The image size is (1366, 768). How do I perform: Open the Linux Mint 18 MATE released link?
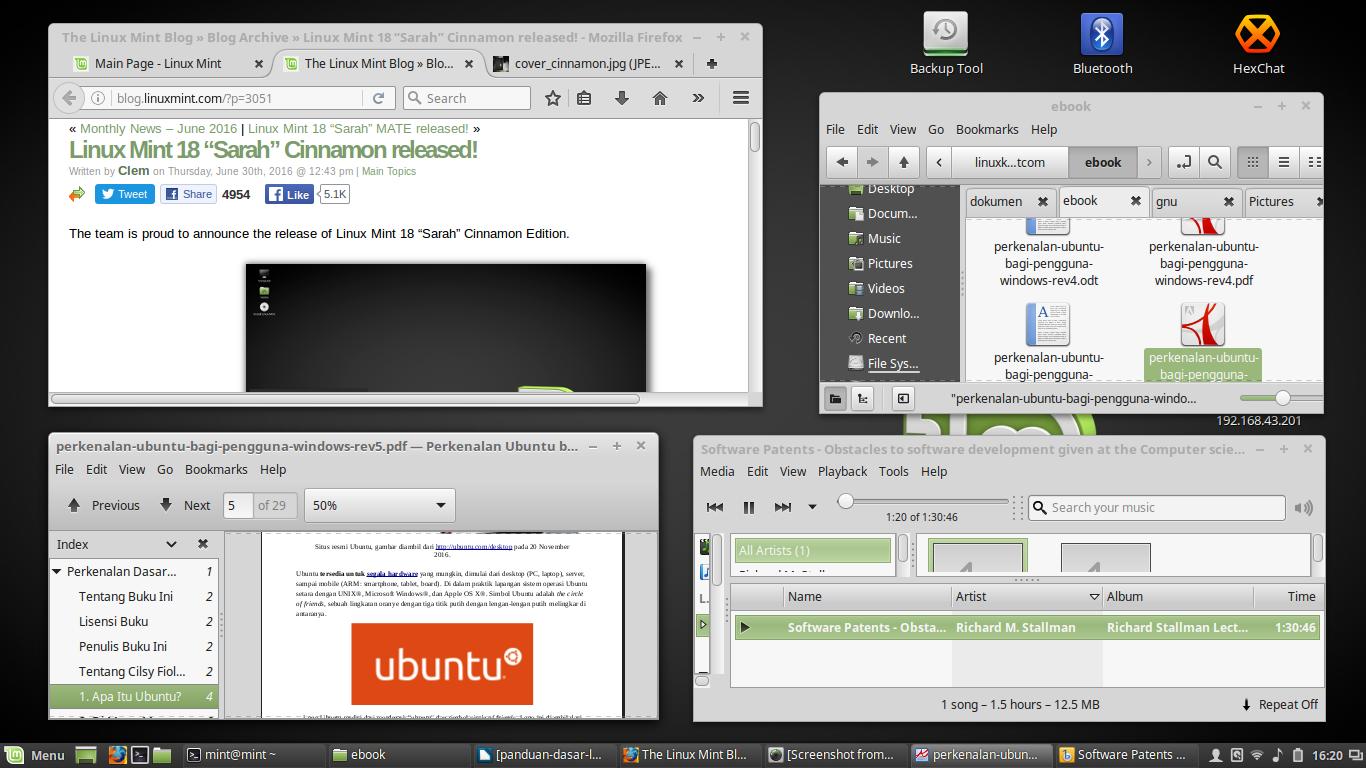tap(358, 128)
